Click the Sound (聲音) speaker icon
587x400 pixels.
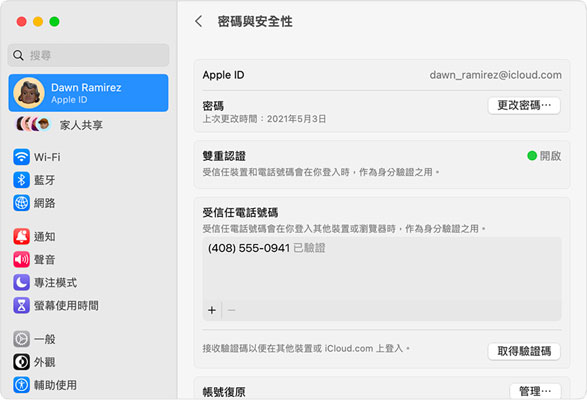click(x=21, y=259)
